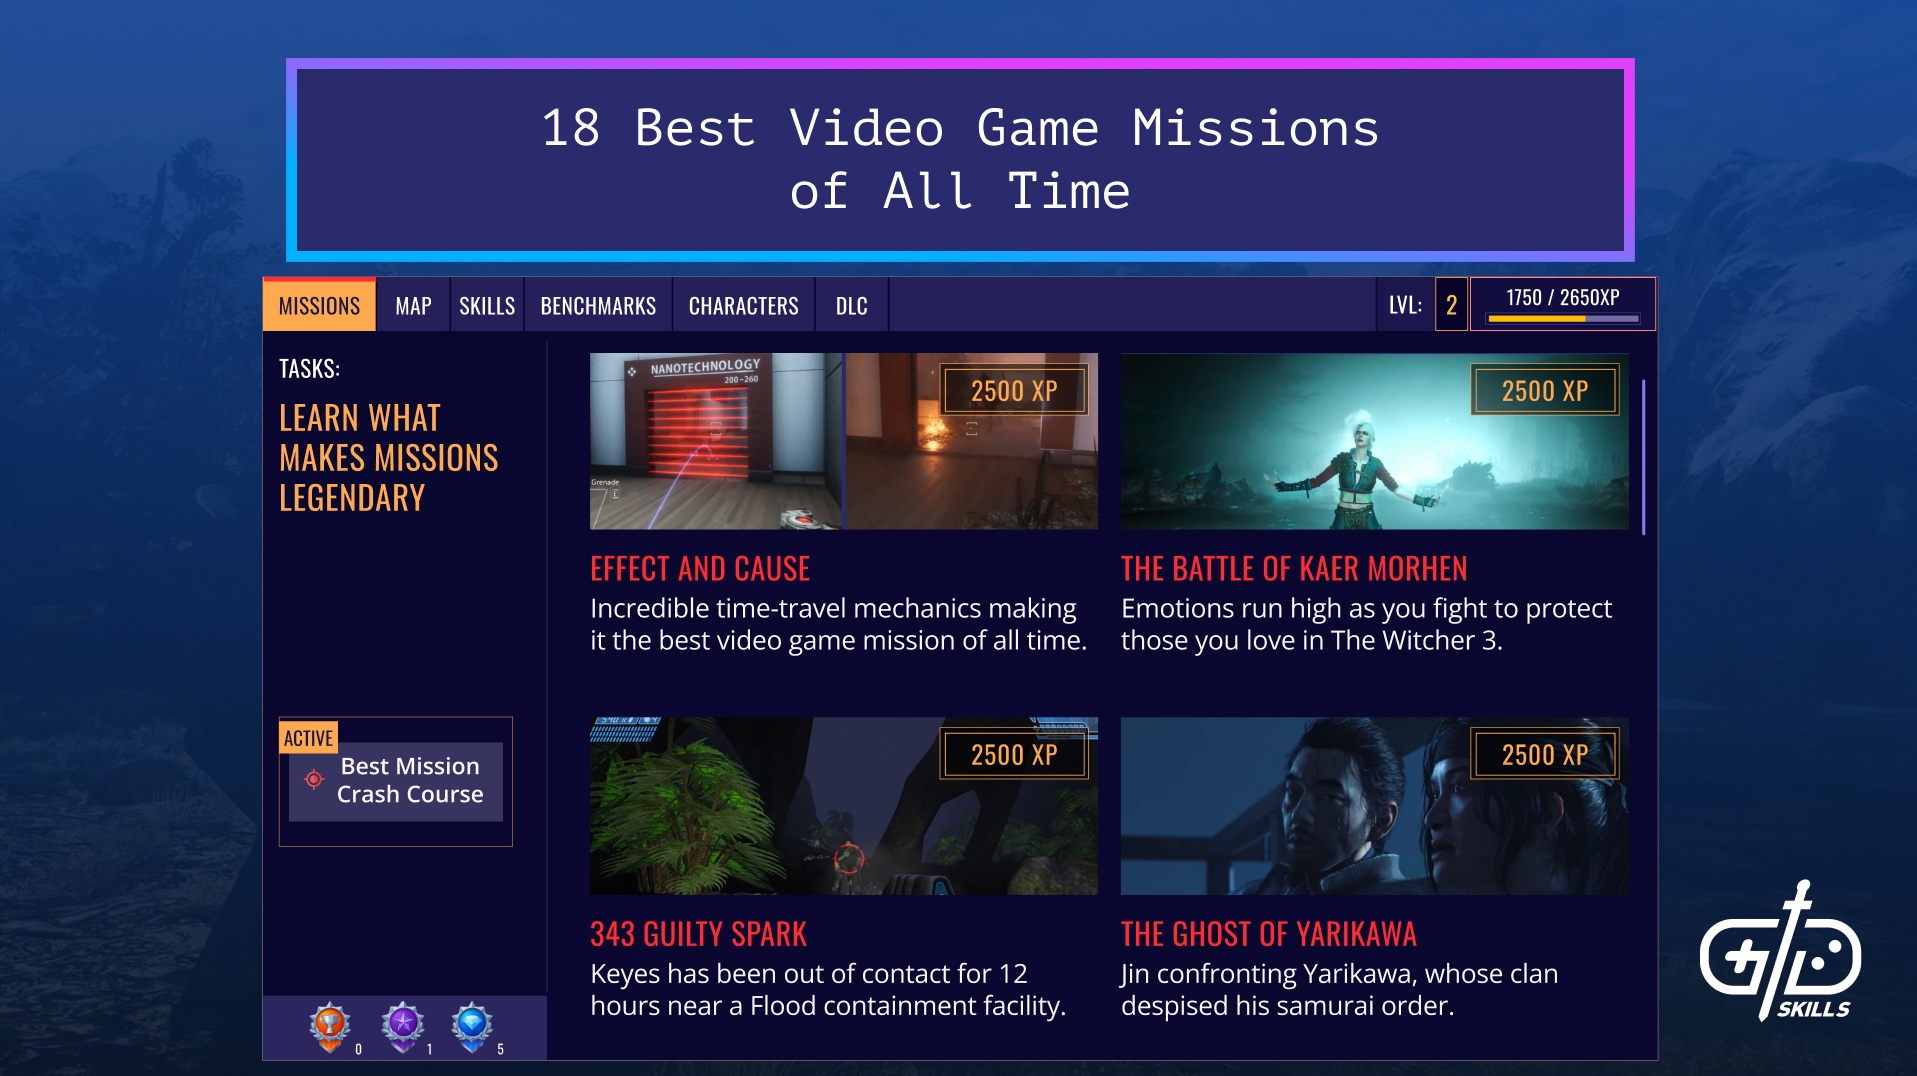This screenshot has width=1917, height=1076.
Task: Open the Missions tab
Action: (x=319, y=305)
